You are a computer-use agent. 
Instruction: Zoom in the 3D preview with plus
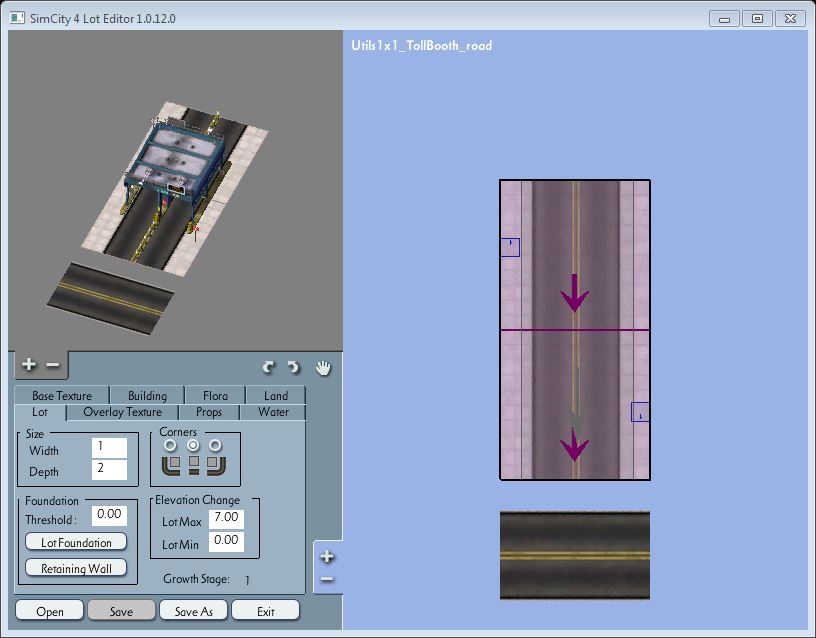29,364
